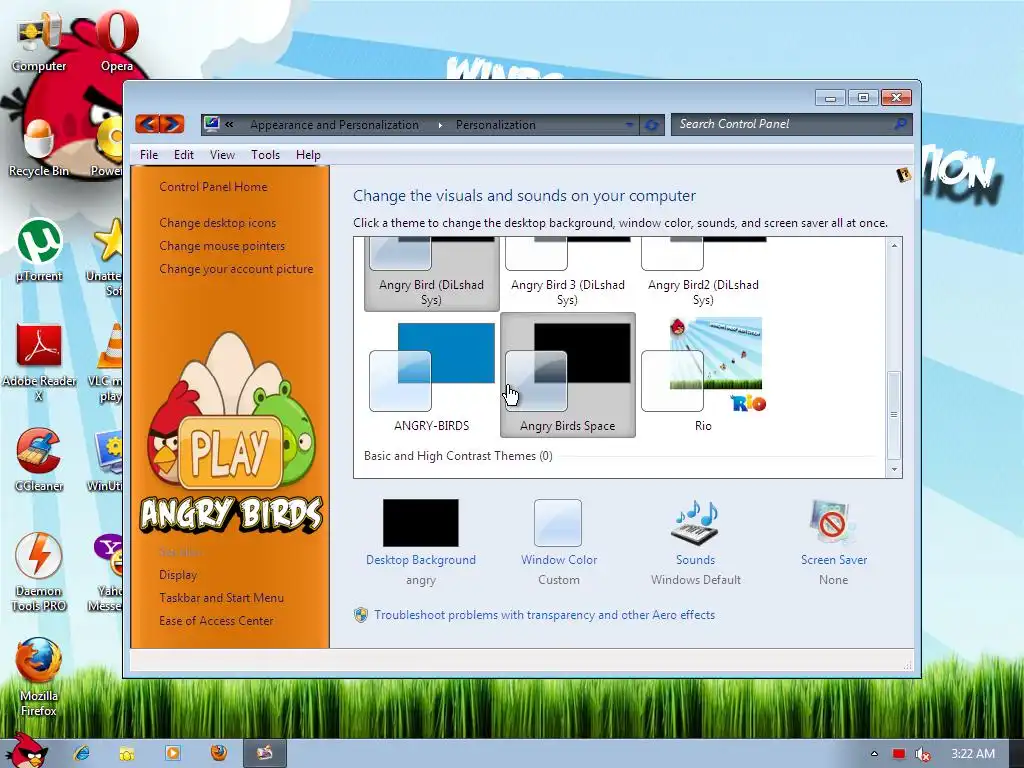Click the theme list scrollbar thumb
The width and height of the screenshot is (1024, 768).
point(894,415)
